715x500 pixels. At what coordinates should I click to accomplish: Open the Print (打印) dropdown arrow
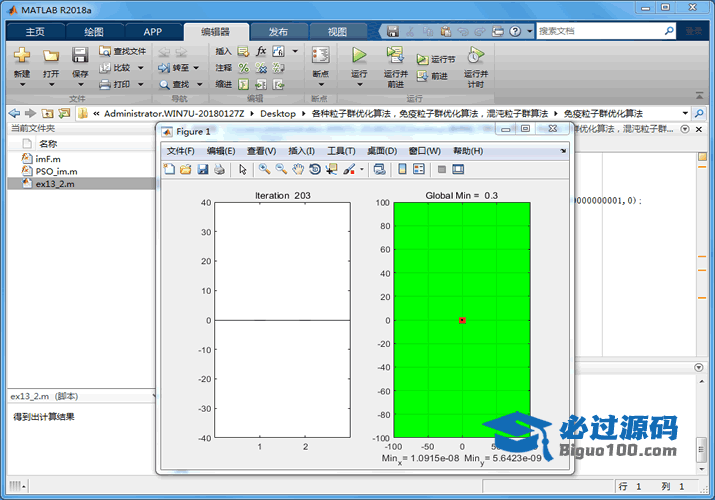pos(140,84)
